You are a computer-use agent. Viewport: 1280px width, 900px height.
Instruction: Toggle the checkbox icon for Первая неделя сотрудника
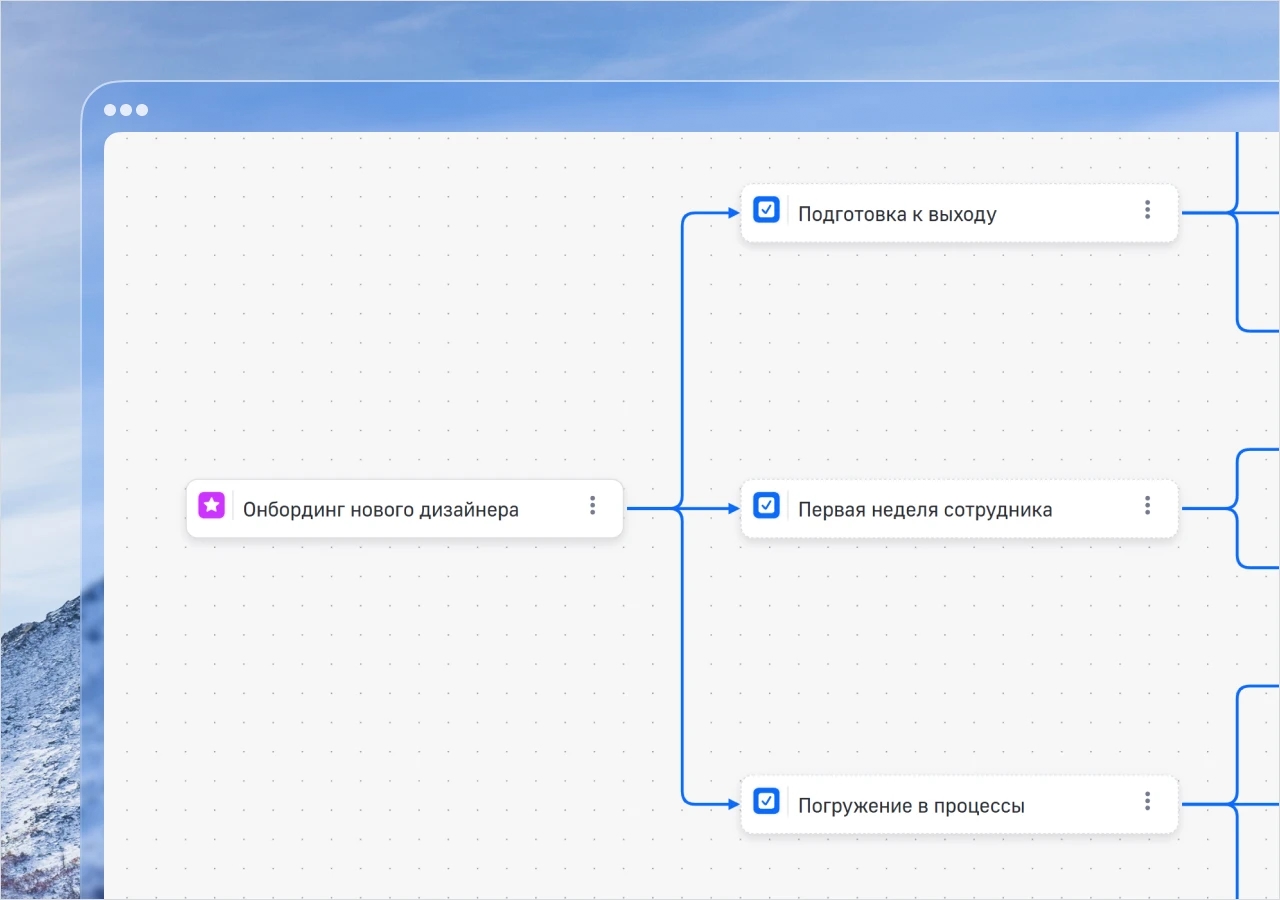[766, 506]
